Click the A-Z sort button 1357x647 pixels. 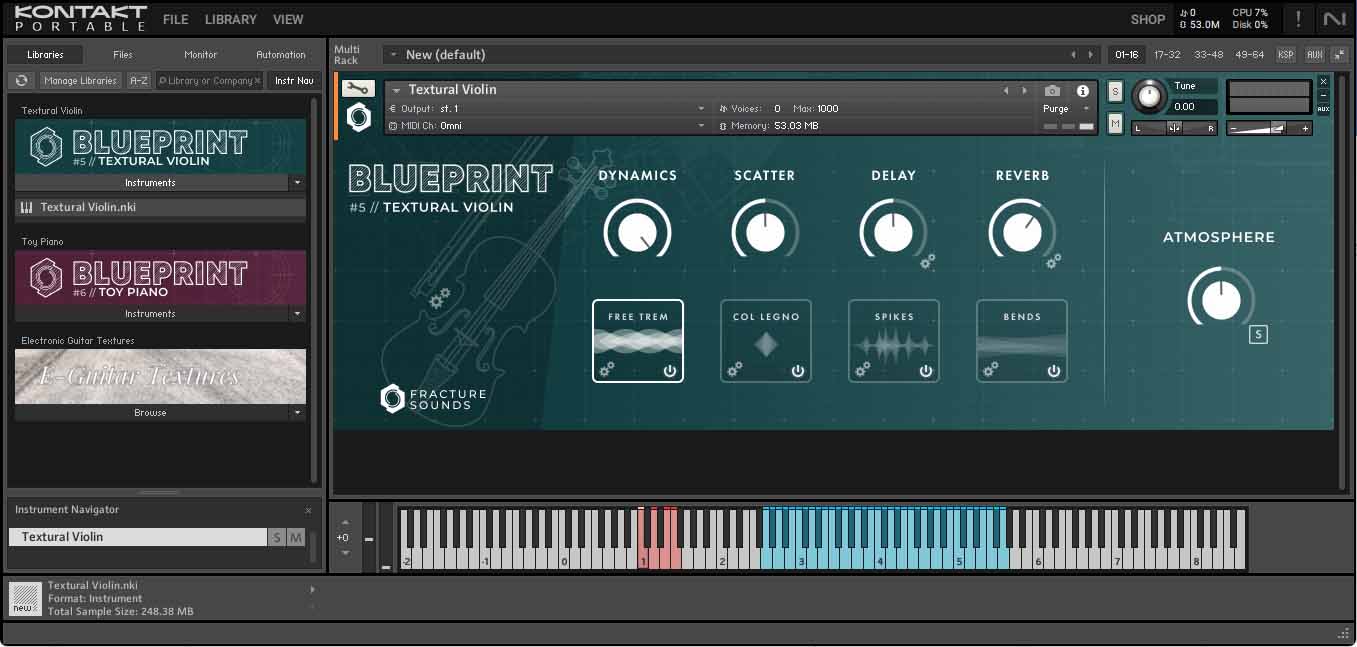pyautogui.click(x=139, y=80)
